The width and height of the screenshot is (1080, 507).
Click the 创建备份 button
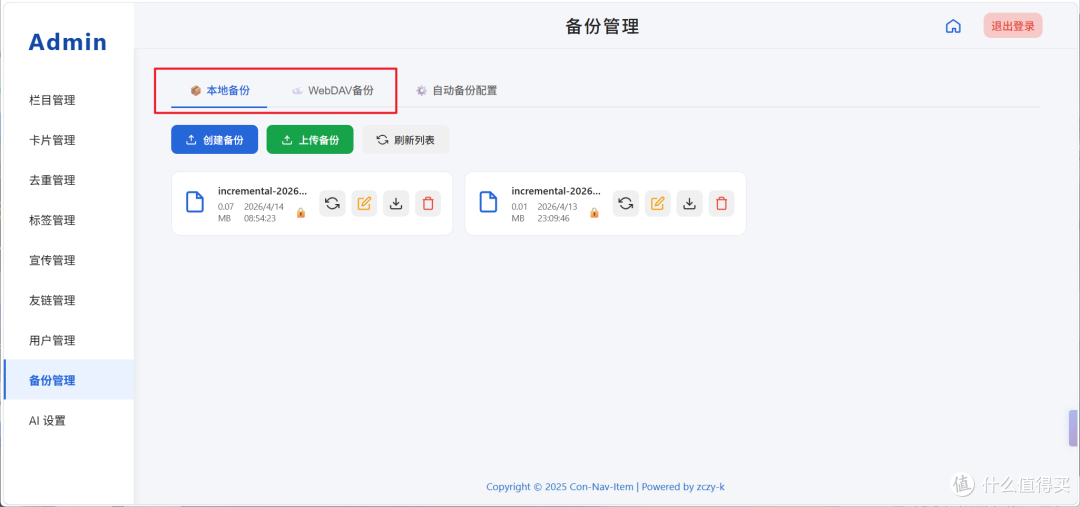tap(214, 139)
